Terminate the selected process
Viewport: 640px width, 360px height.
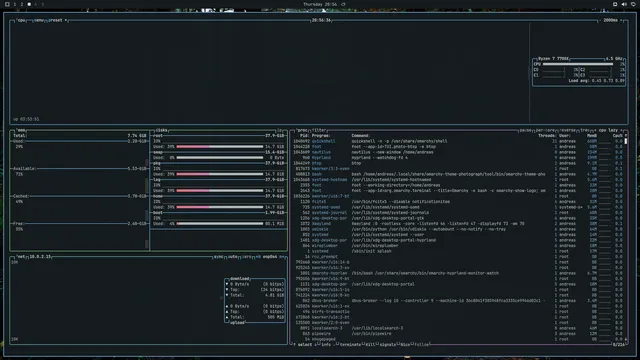pos(349,344)
